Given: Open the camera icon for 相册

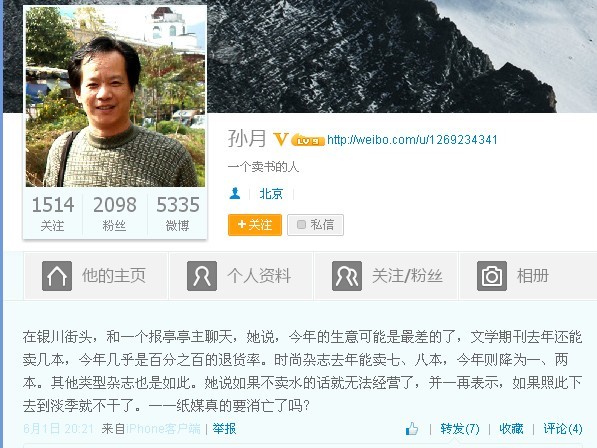Looking at the screenshot, I should (x=492, y=276).
